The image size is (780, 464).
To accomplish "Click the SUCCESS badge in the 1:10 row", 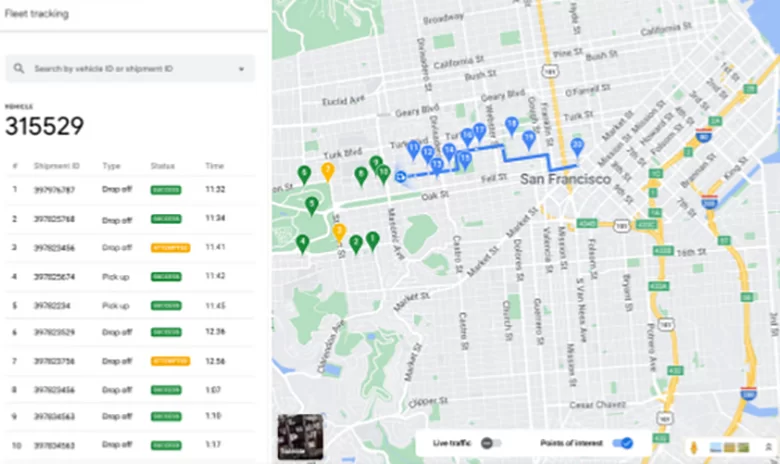I will [x=166, y=416].
